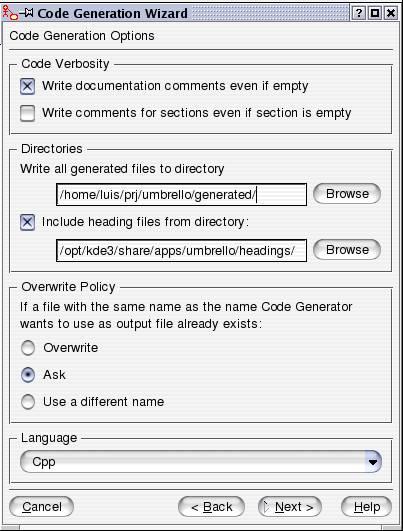Toggle Include heading files from directory
Image resolution: width=403 pixels, height=531 pixels.
coord(27,222)
